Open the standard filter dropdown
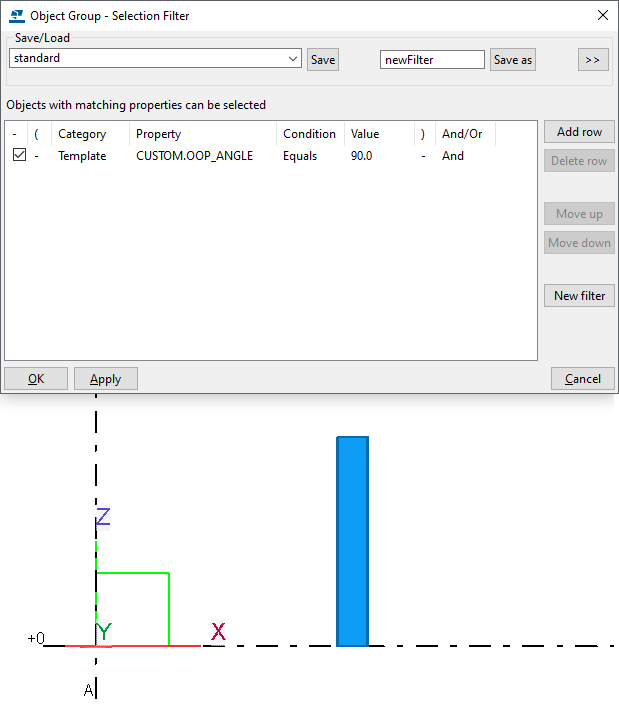The image size is (619, 706). pos(293,59)
